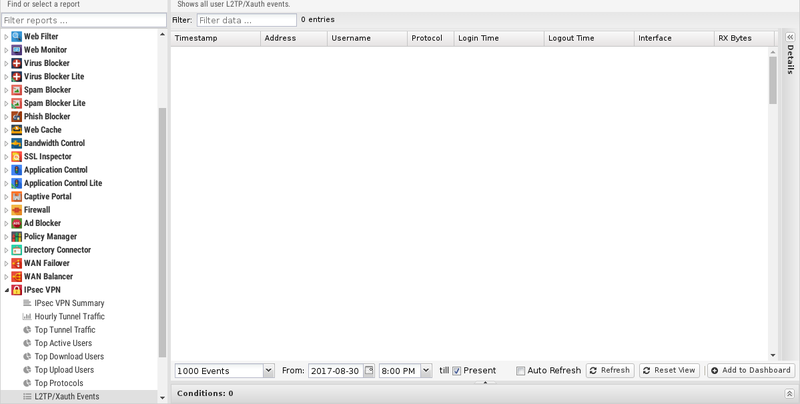This screenshot has width=800, height=404.
Task: Click the IPsec VPN lock icon
Action: (x=16, y=290)
